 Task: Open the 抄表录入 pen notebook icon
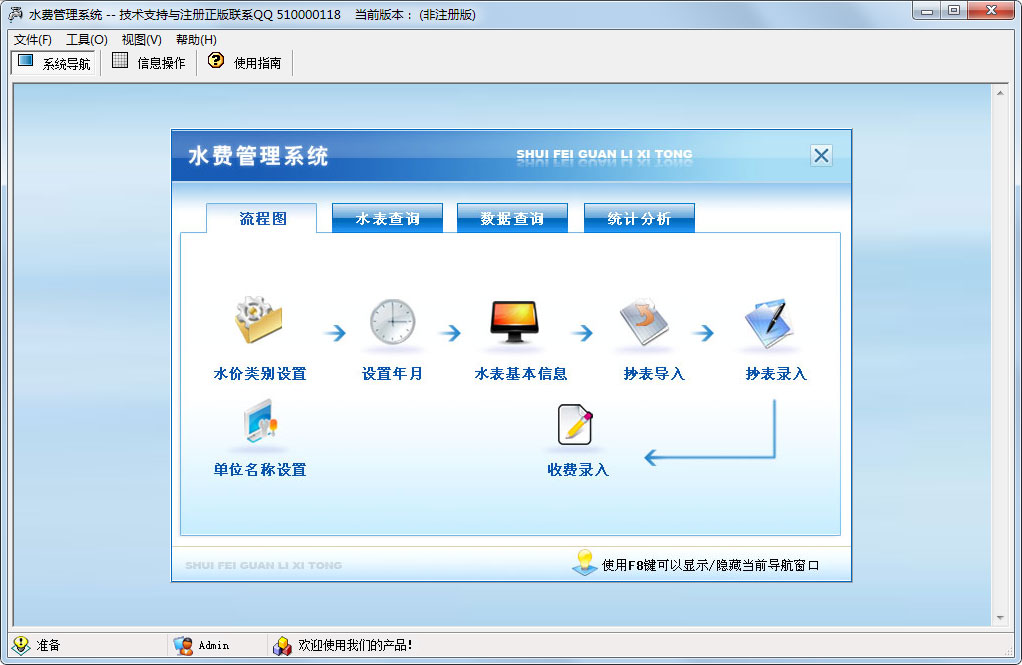point(768,323)
